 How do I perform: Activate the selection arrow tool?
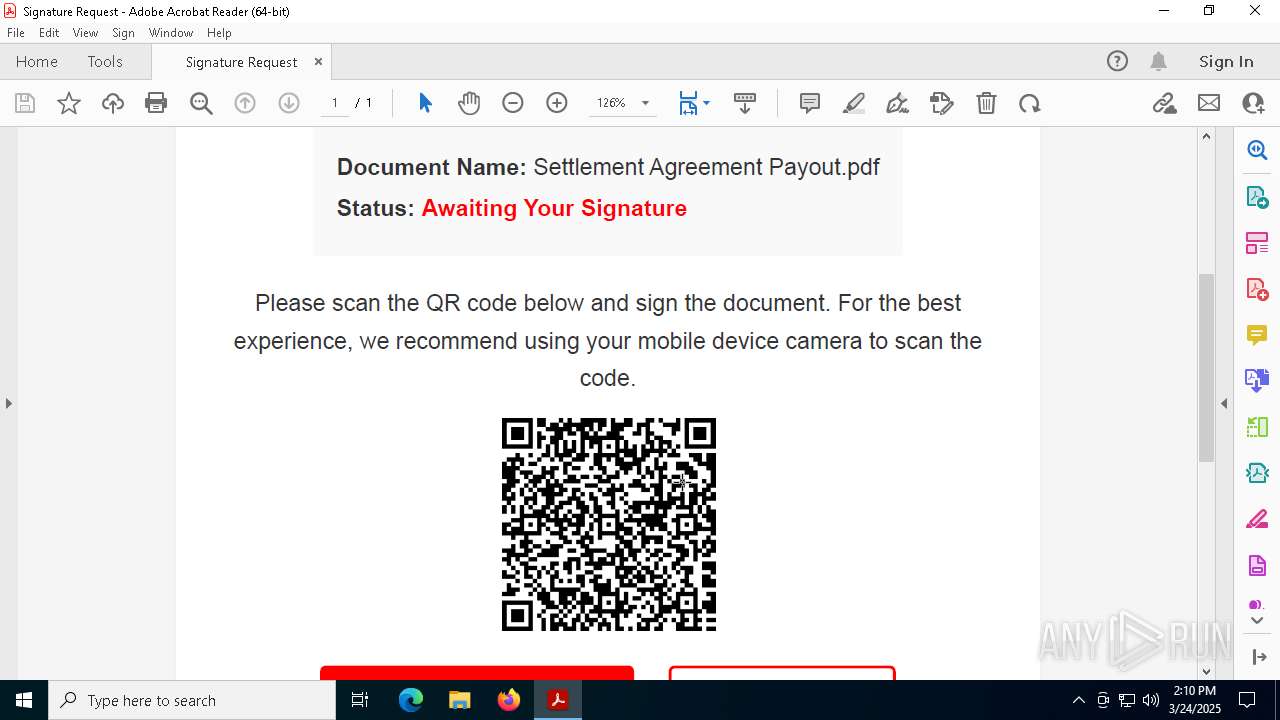point(425,103)
